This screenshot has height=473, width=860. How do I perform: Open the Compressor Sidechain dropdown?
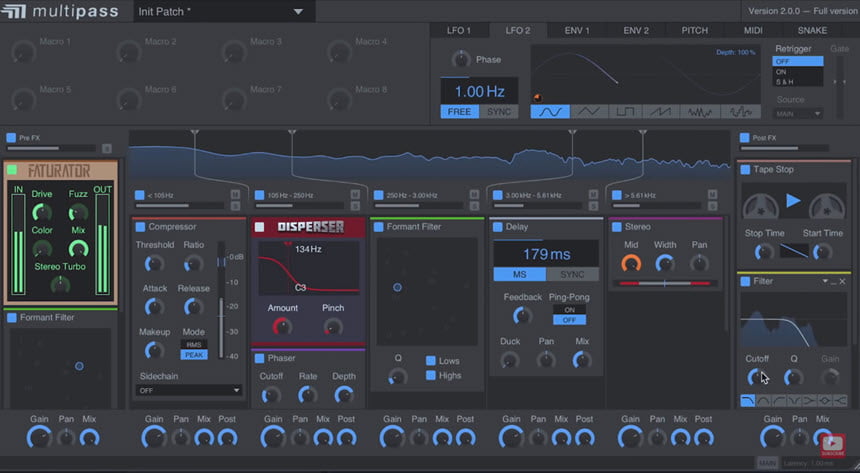coord(189,390)
